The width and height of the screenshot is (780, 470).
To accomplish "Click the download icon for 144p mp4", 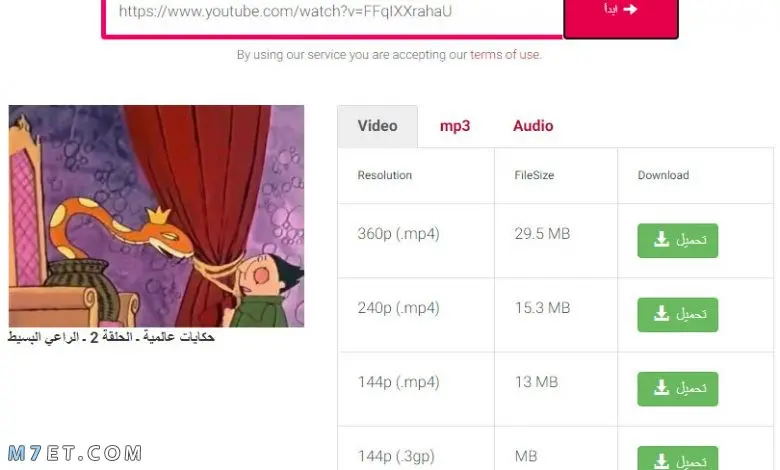I will pos(661,388).
